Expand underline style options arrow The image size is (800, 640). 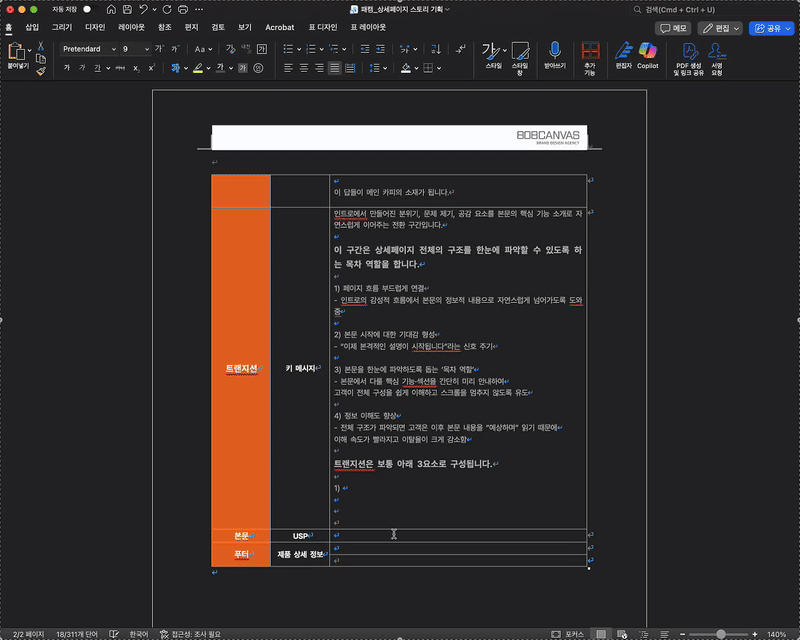coord(108,68)
